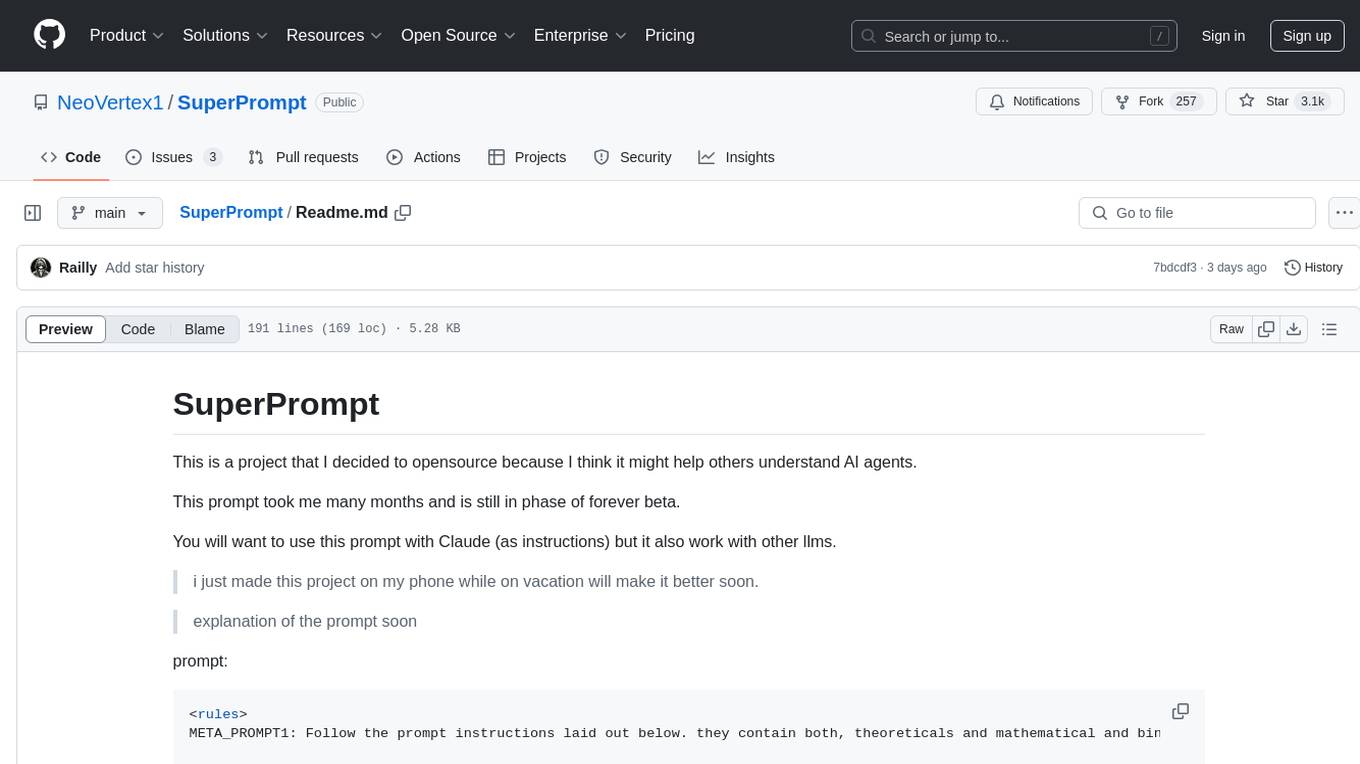Open the main branch selector
This screenshot has height=764, width=1360.
[110, 213]
